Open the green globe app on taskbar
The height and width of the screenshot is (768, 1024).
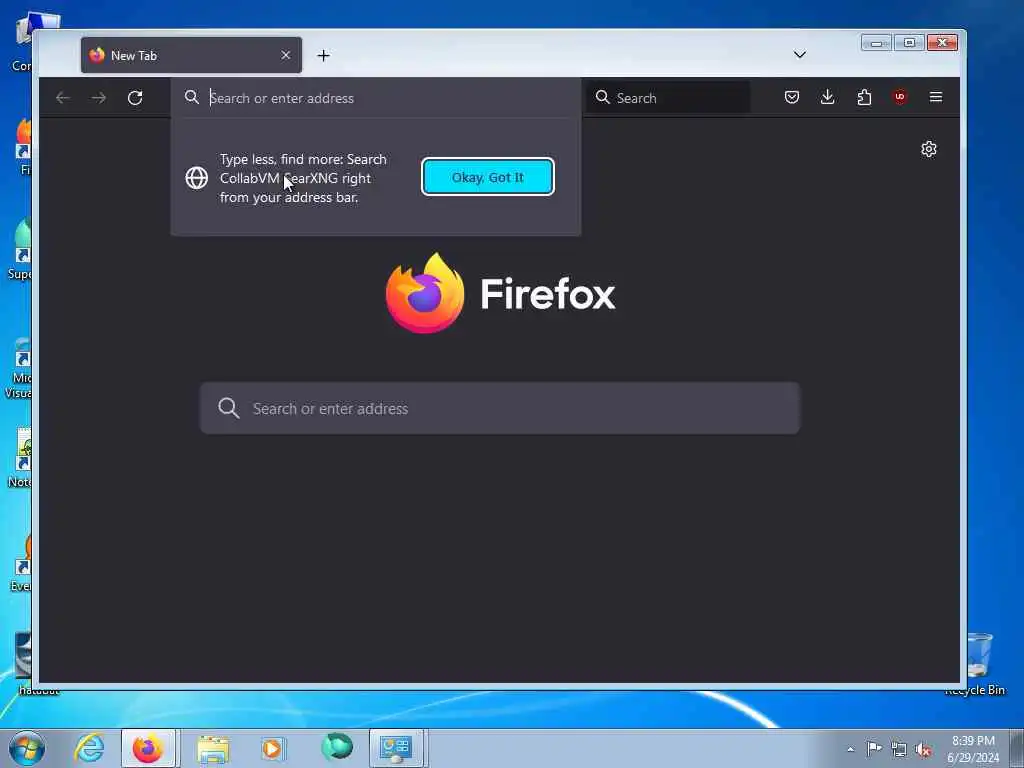click(x=337, y=748)
